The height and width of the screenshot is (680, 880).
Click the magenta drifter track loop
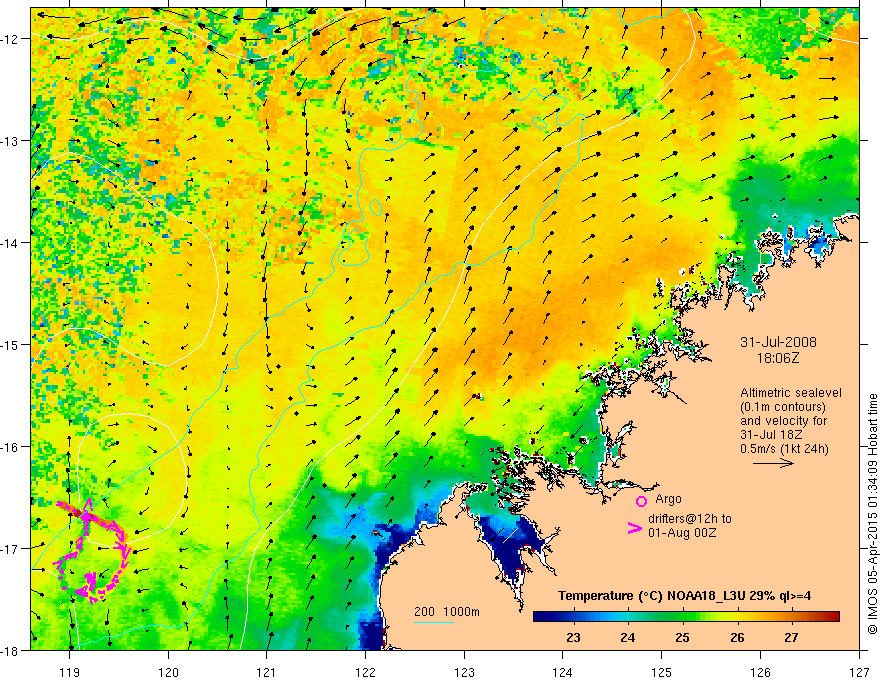92,550
